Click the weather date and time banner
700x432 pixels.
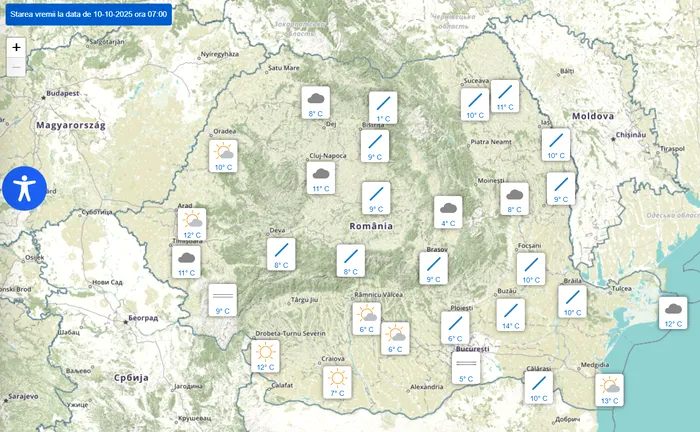pyautogui.click(x=87, y=14)
